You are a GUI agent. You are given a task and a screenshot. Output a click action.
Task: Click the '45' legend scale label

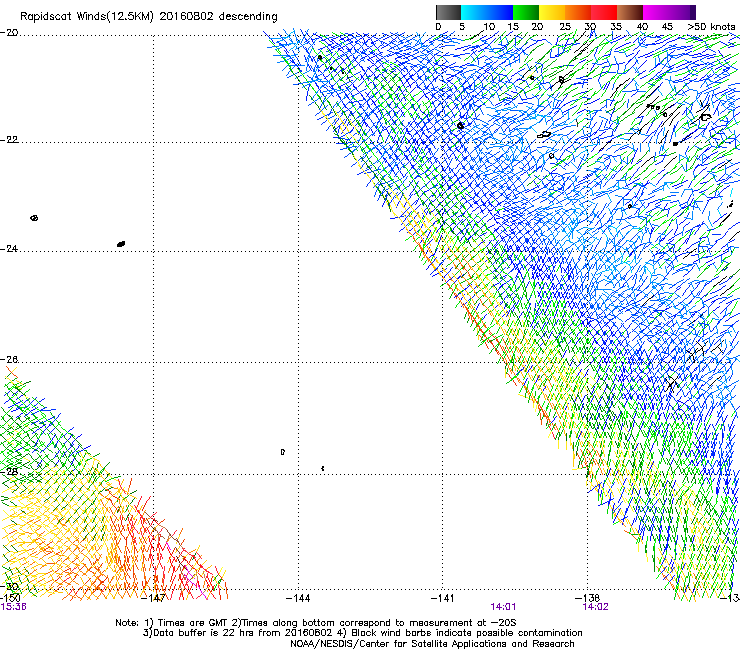coord(667,27)
